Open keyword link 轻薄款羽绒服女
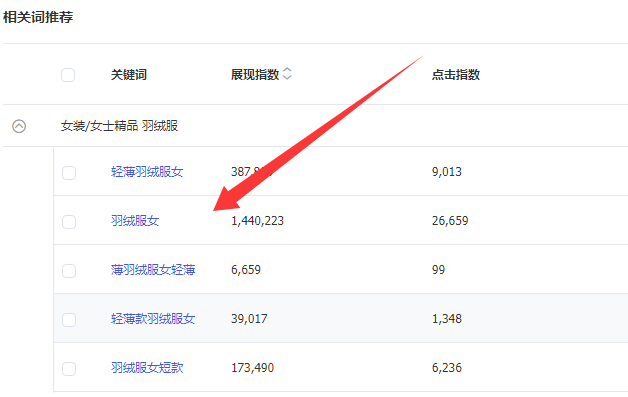 (153, 319)
